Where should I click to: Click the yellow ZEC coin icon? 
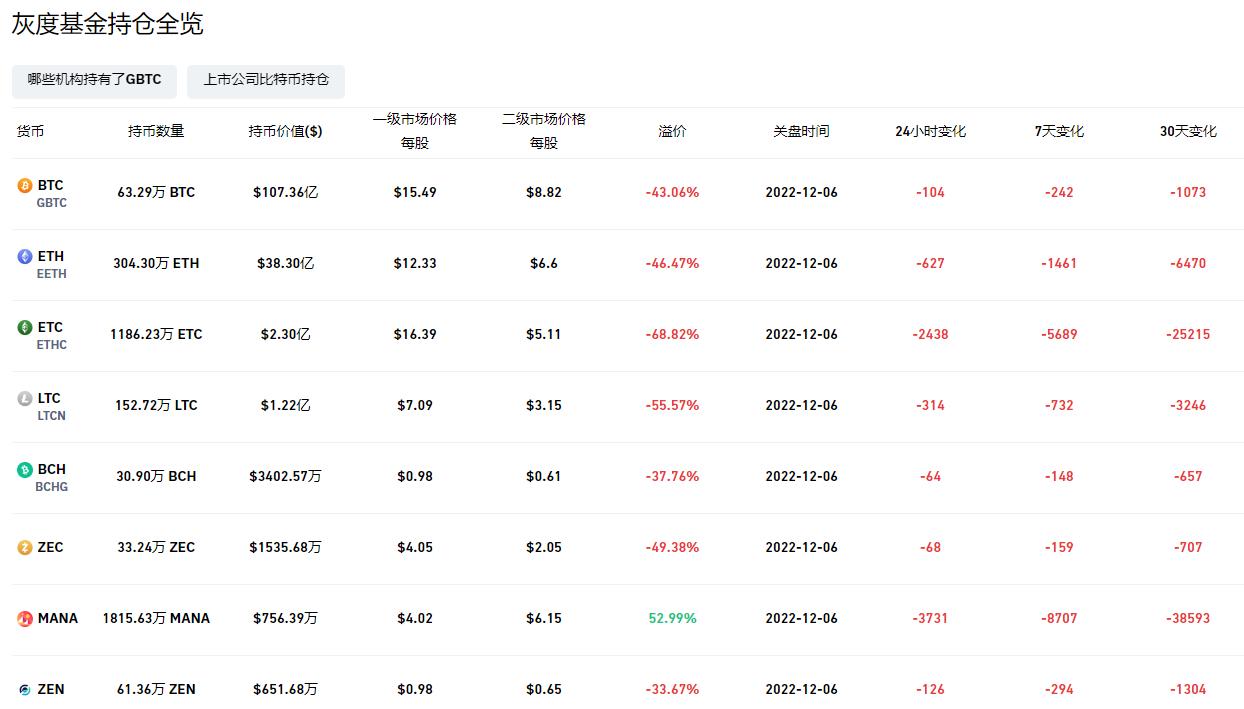tap(25, 547)
